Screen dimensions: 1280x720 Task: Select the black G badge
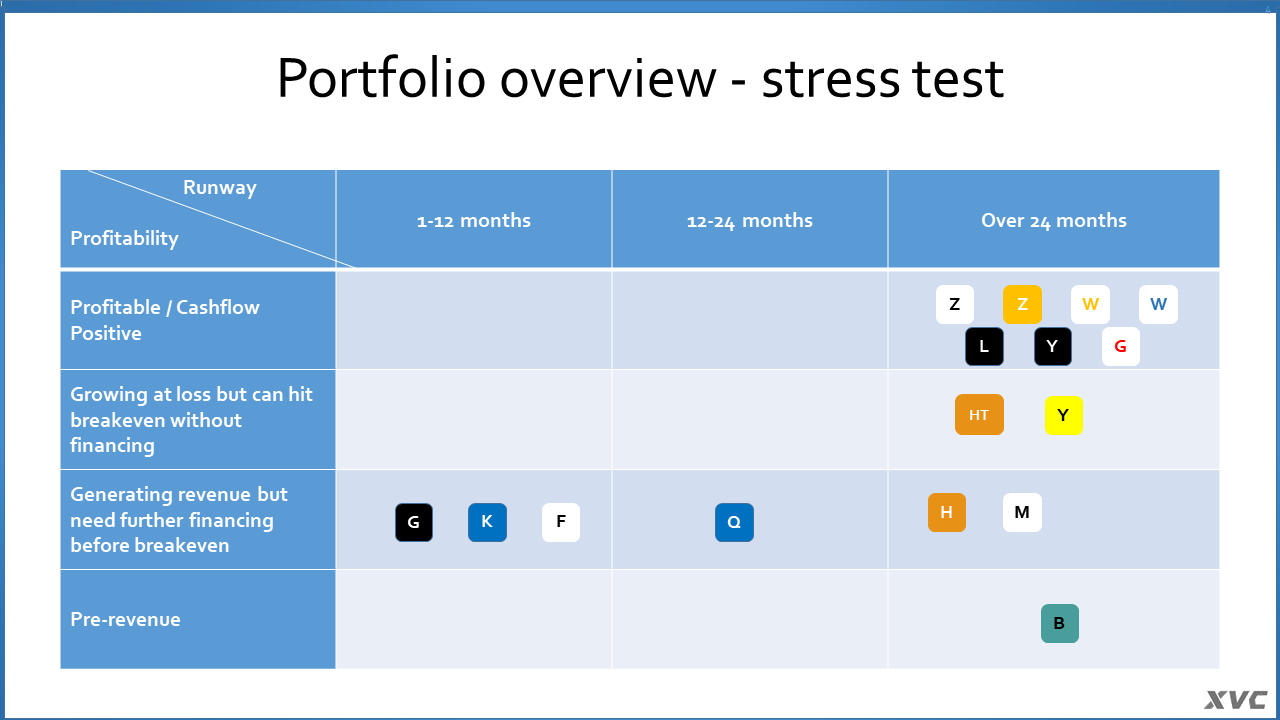pyautogui.click(x=414, y=522)
